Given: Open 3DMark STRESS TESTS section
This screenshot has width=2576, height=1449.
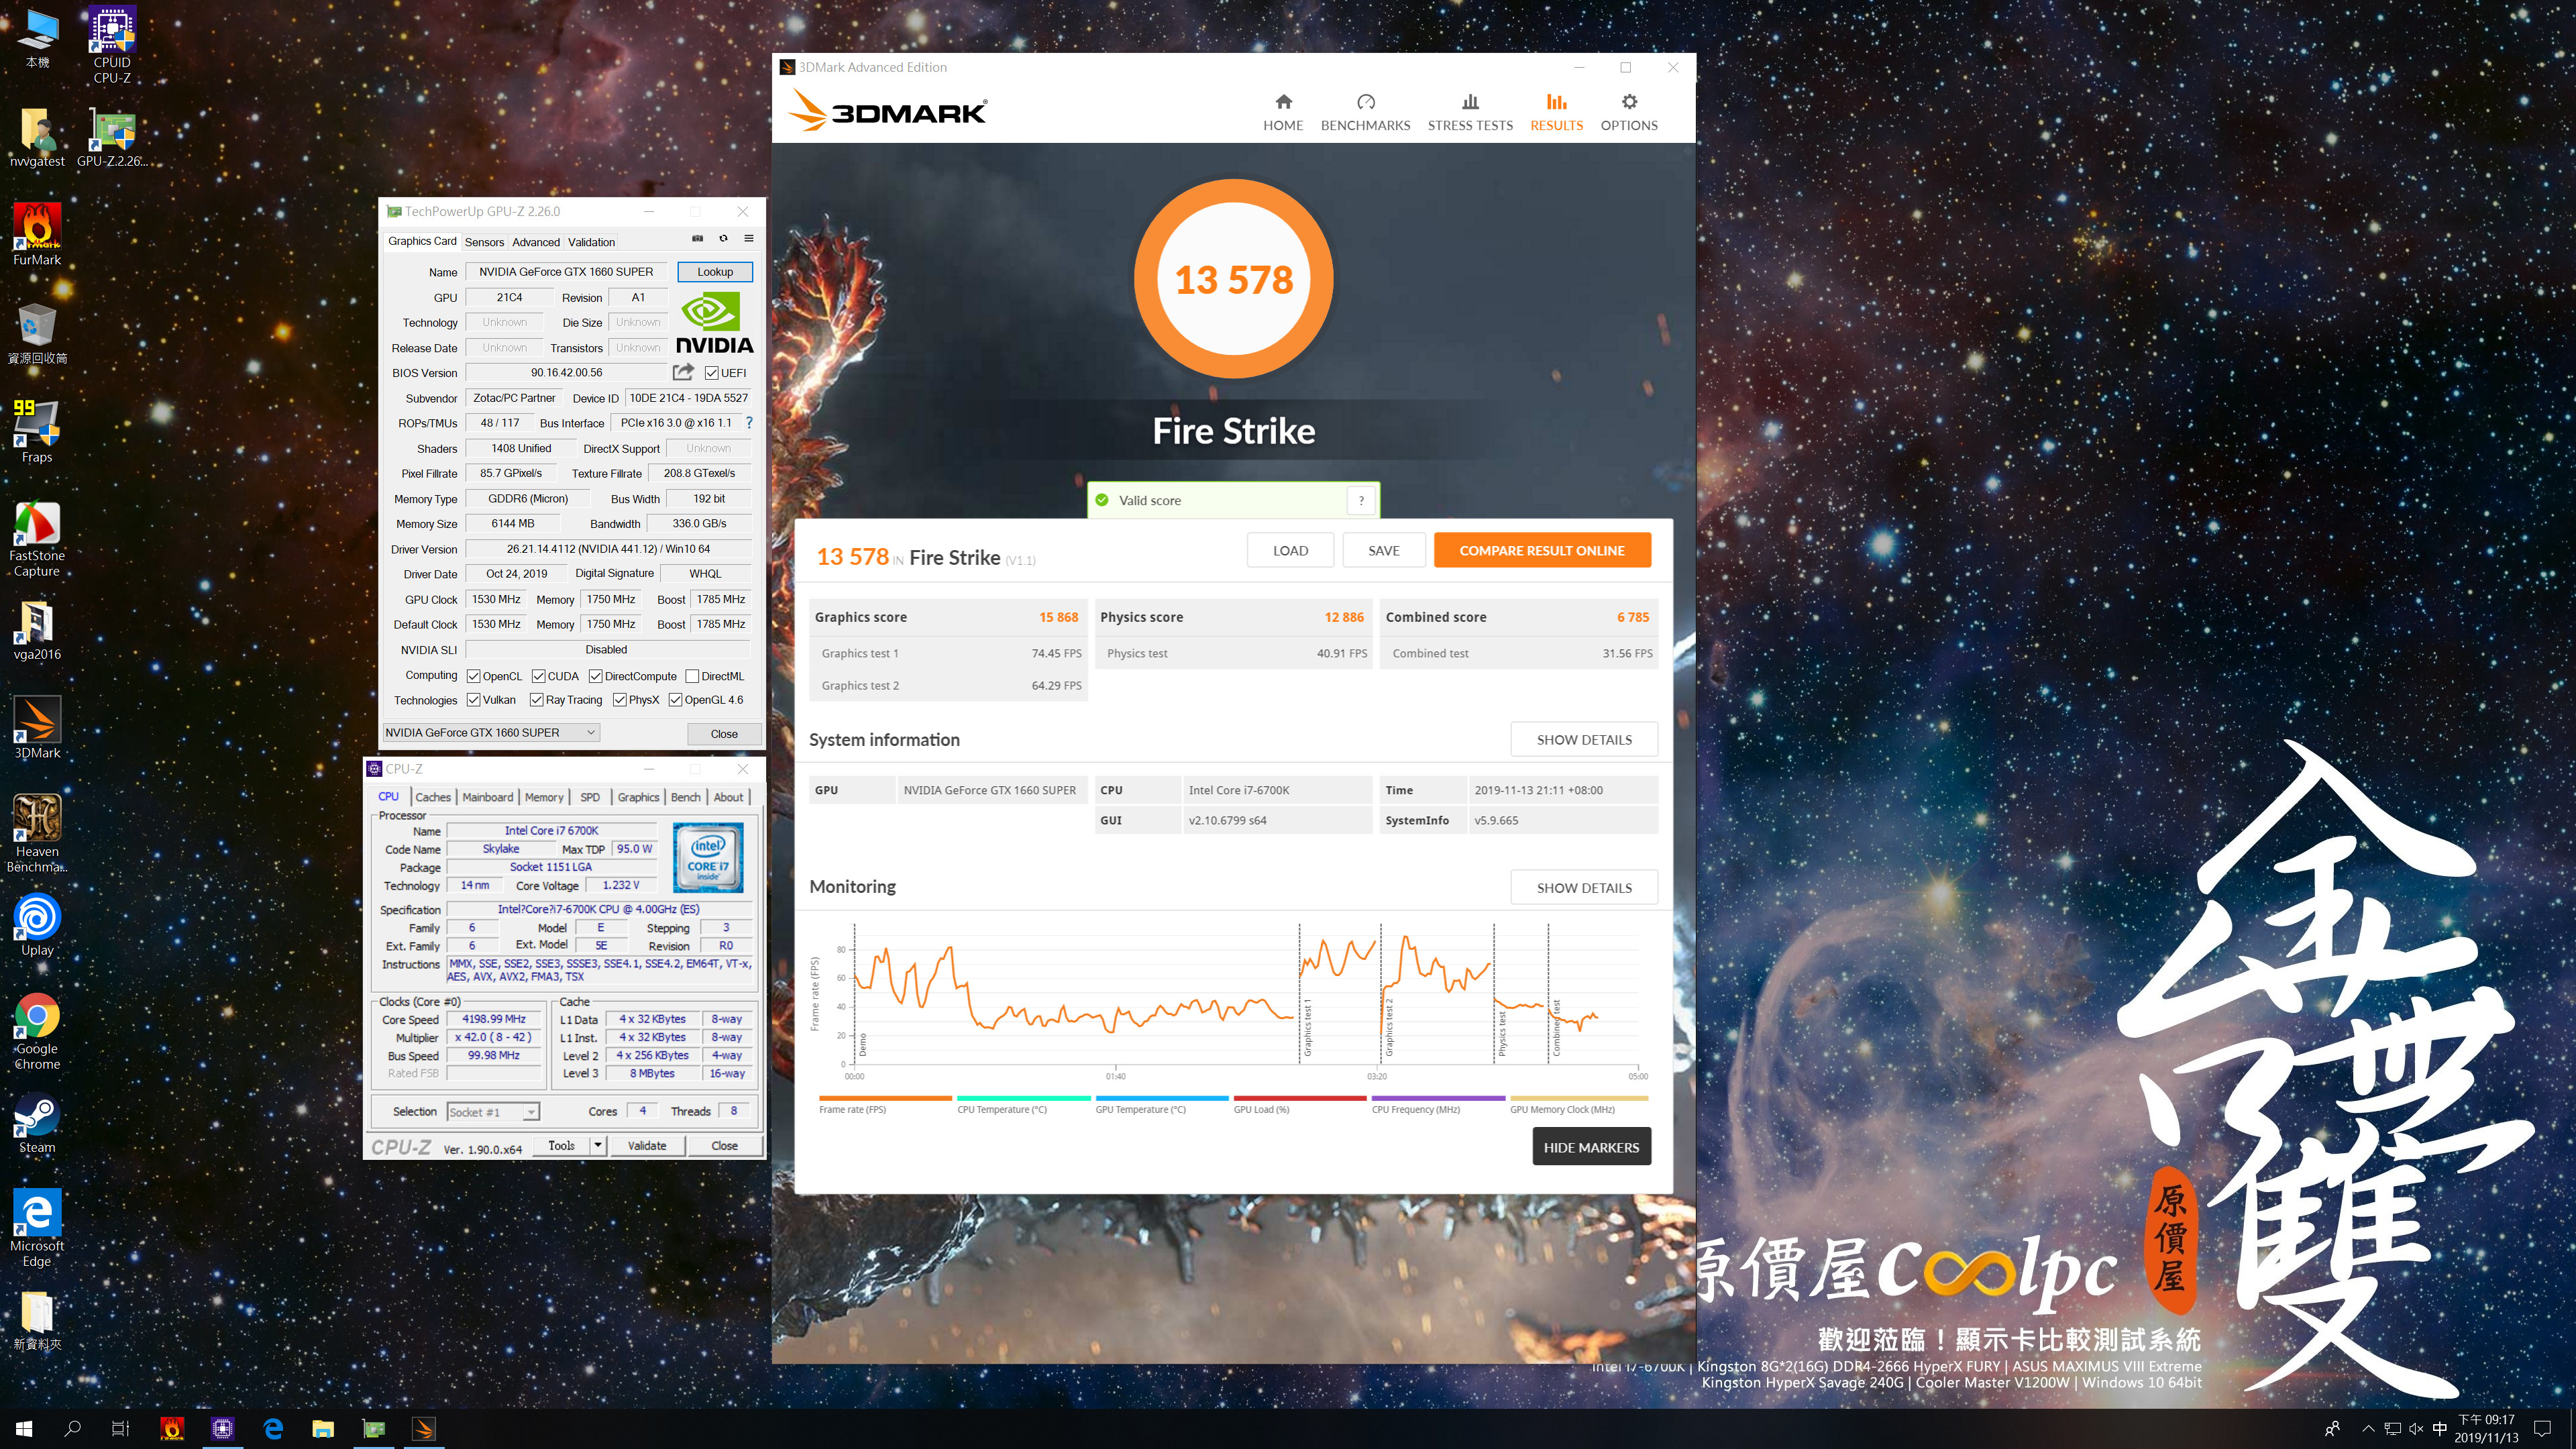Looking at the screenshot, I should point(1470,112).
